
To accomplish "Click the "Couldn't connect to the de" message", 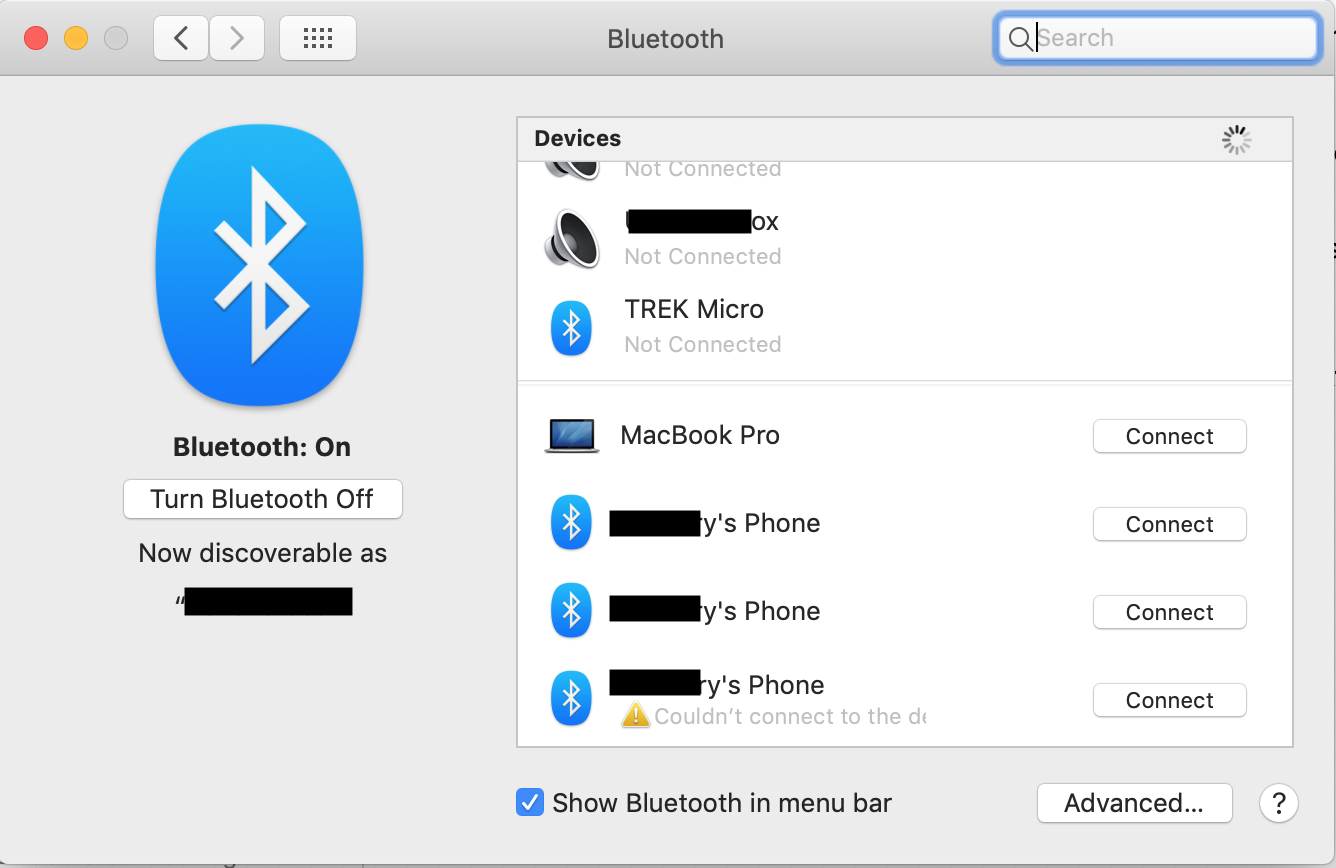I will coord(790,716).
